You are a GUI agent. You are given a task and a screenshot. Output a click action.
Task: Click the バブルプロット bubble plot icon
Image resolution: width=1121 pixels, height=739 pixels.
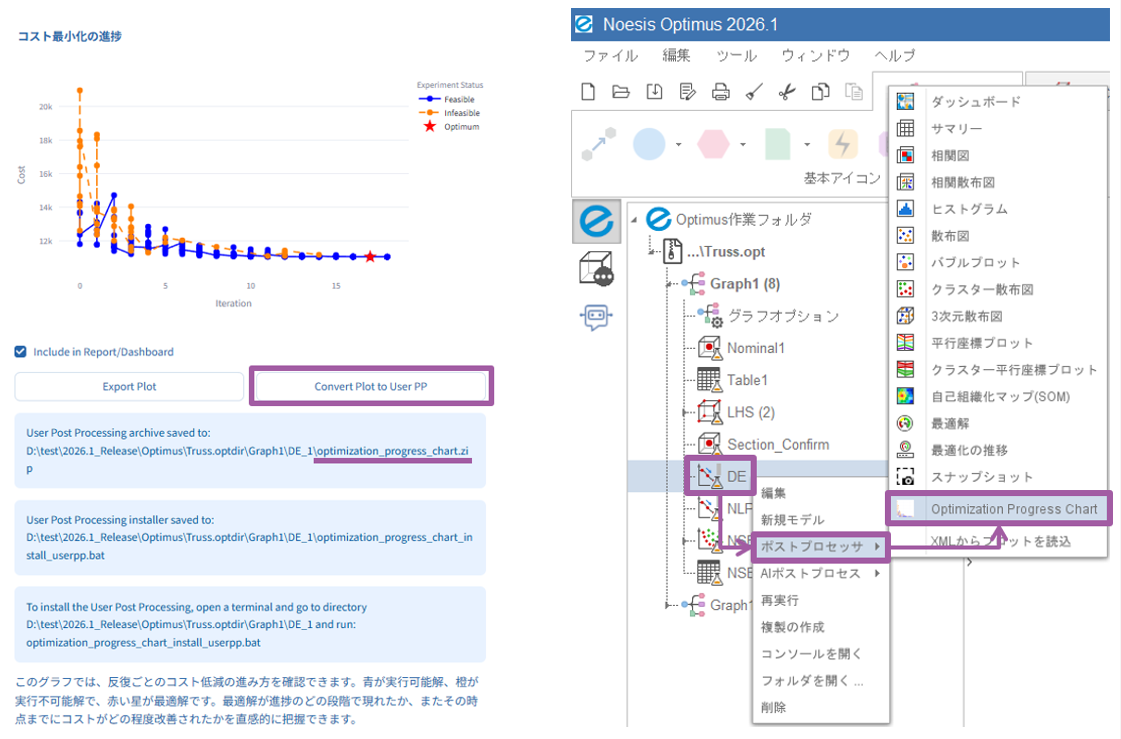[x=905, y=262]
